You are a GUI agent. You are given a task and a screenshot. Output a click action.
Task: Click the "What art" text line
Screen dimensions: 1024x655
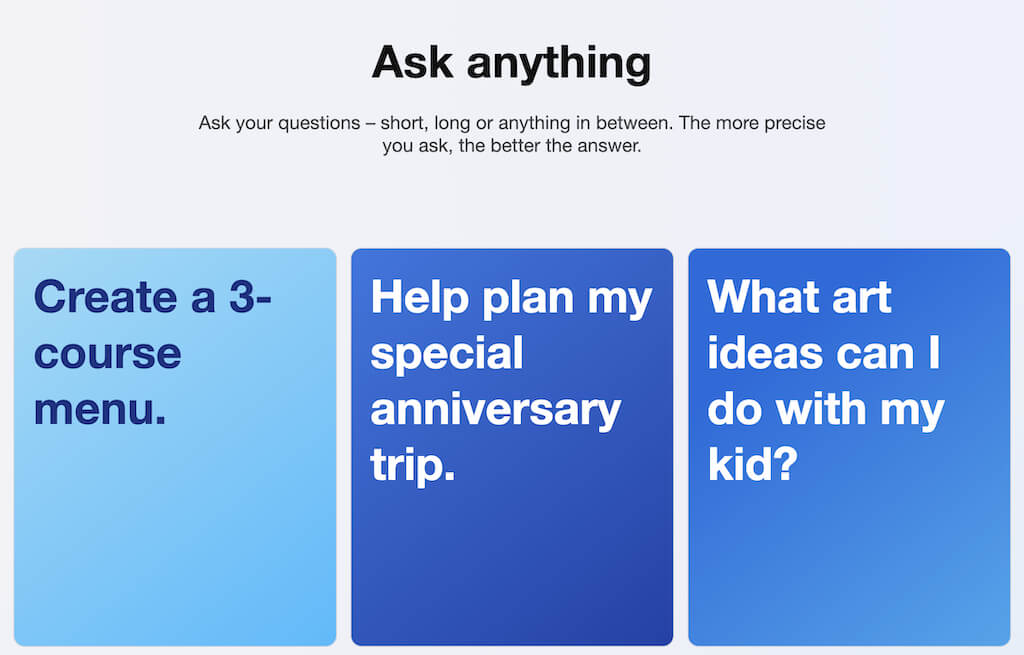[799, 297]
